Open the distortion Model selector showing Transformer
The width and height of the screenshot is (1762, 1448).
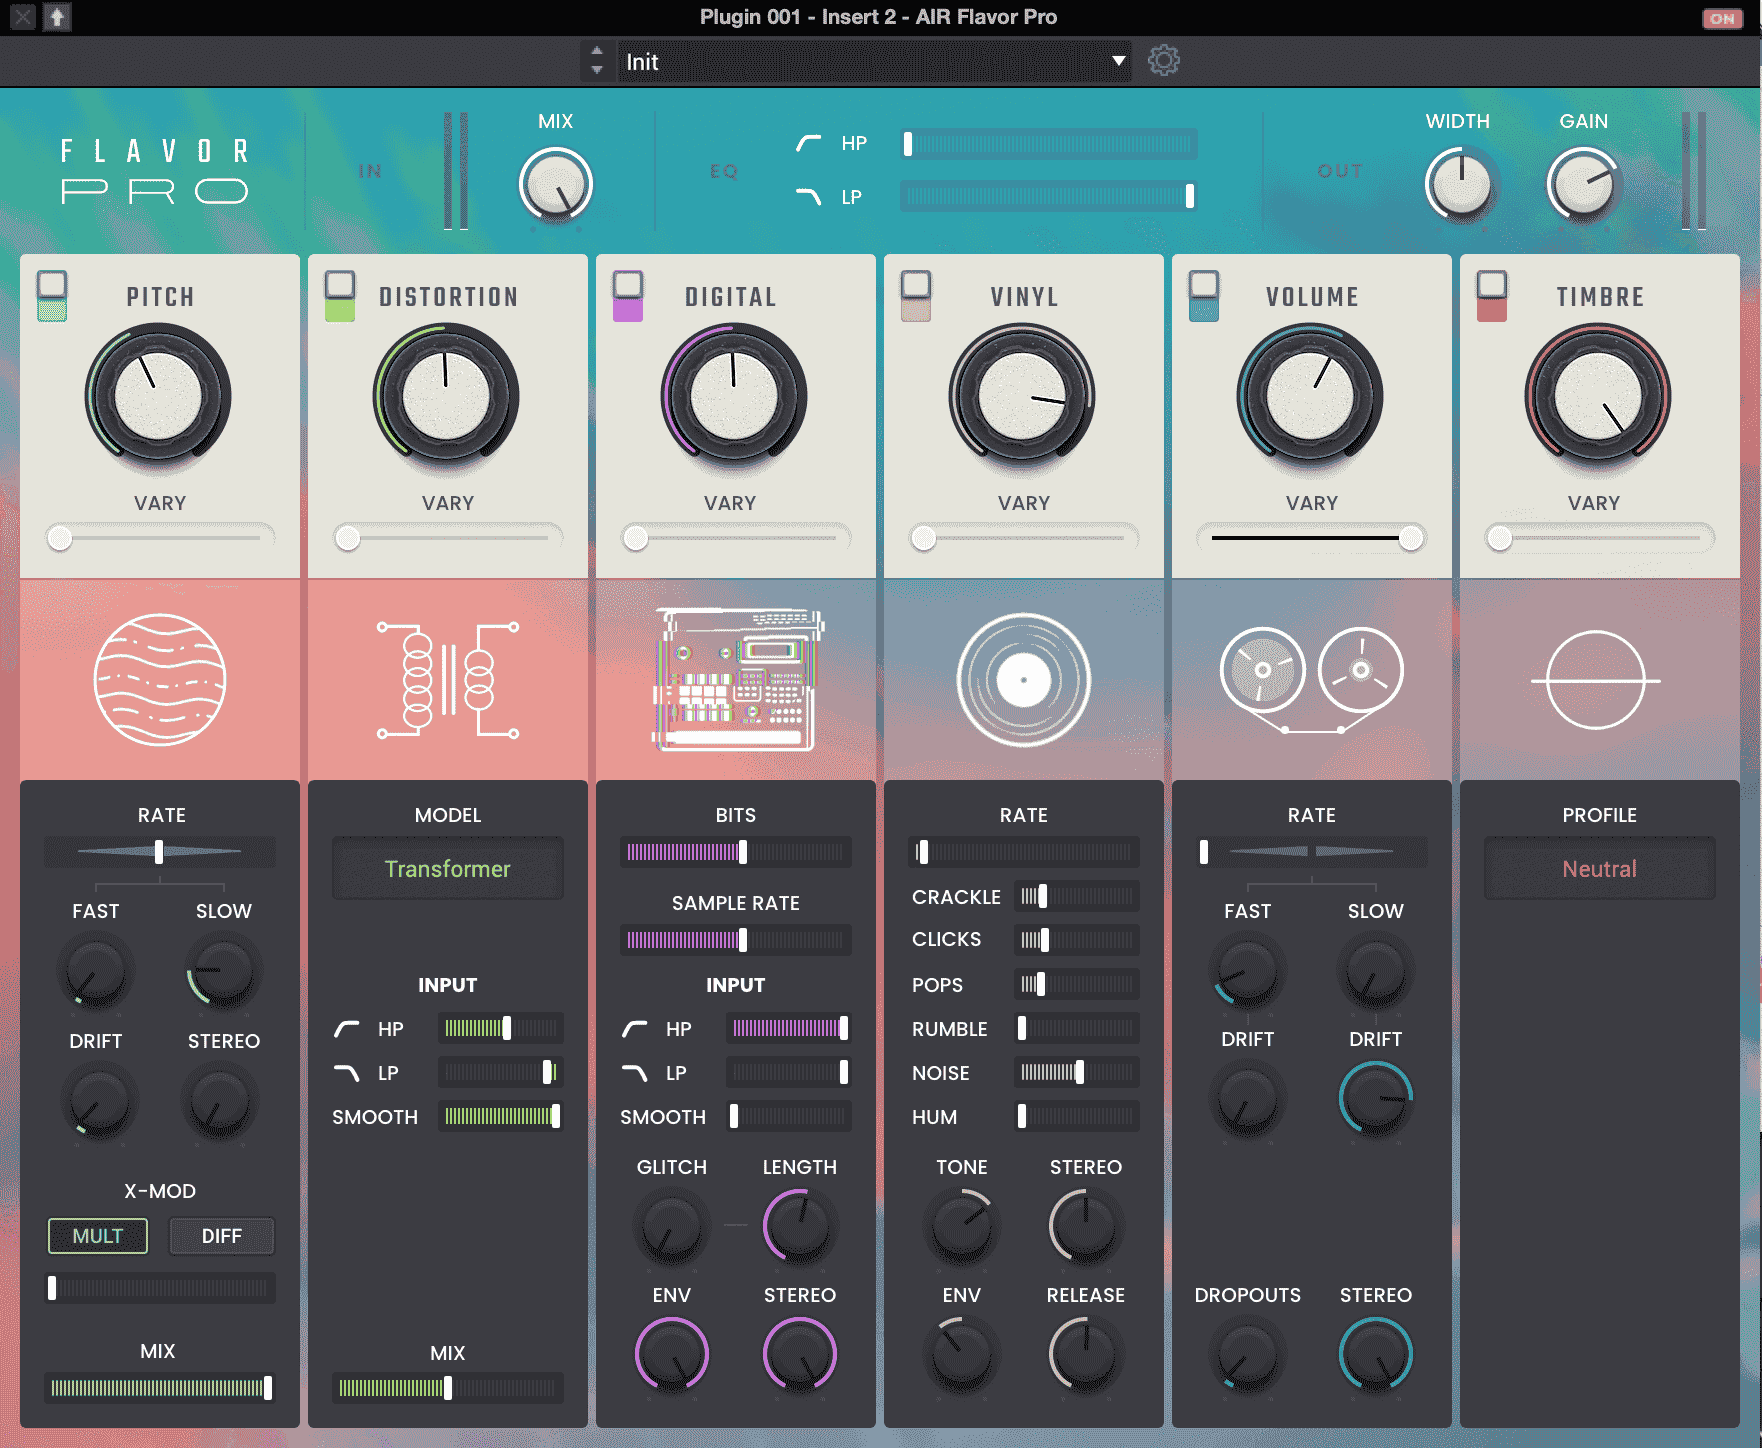click(x=447, y=868)
